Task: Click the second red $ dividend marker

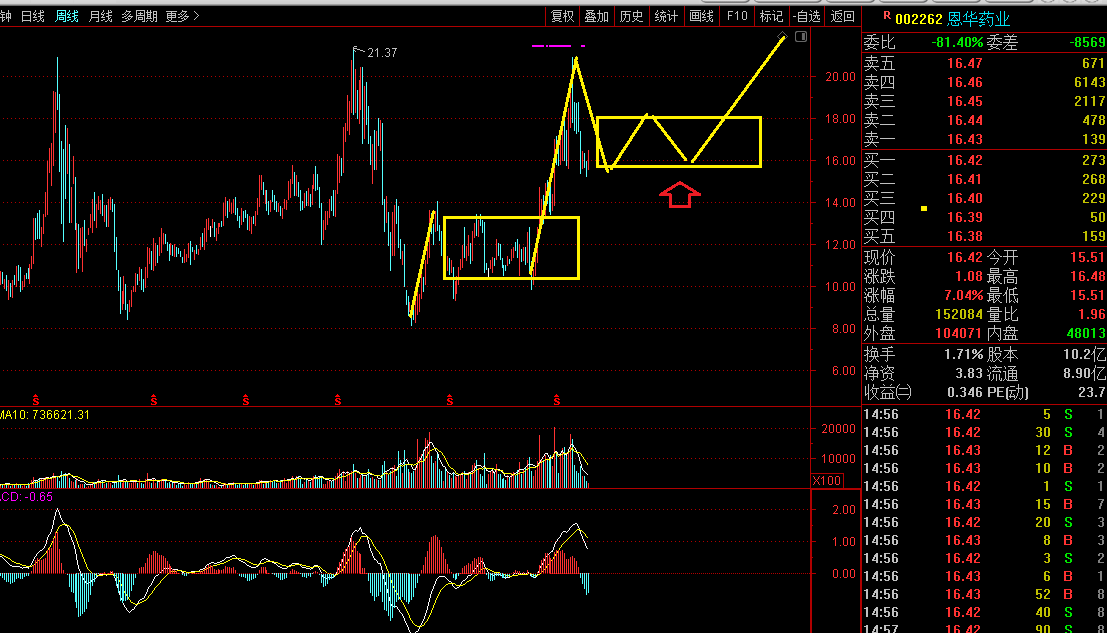Action: tap(154, 400)
